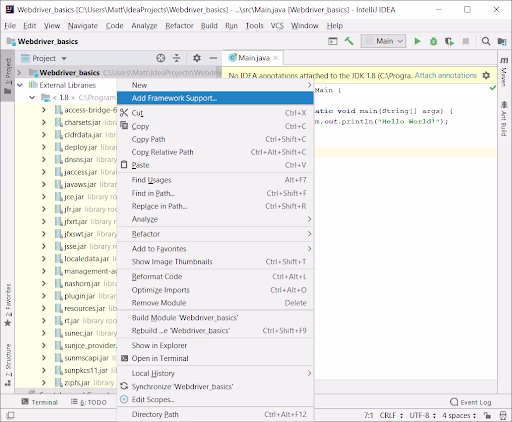This screenshot has height=422, width=512.
Task: Open the Ant Build tool window
Action: click(504, 119)
